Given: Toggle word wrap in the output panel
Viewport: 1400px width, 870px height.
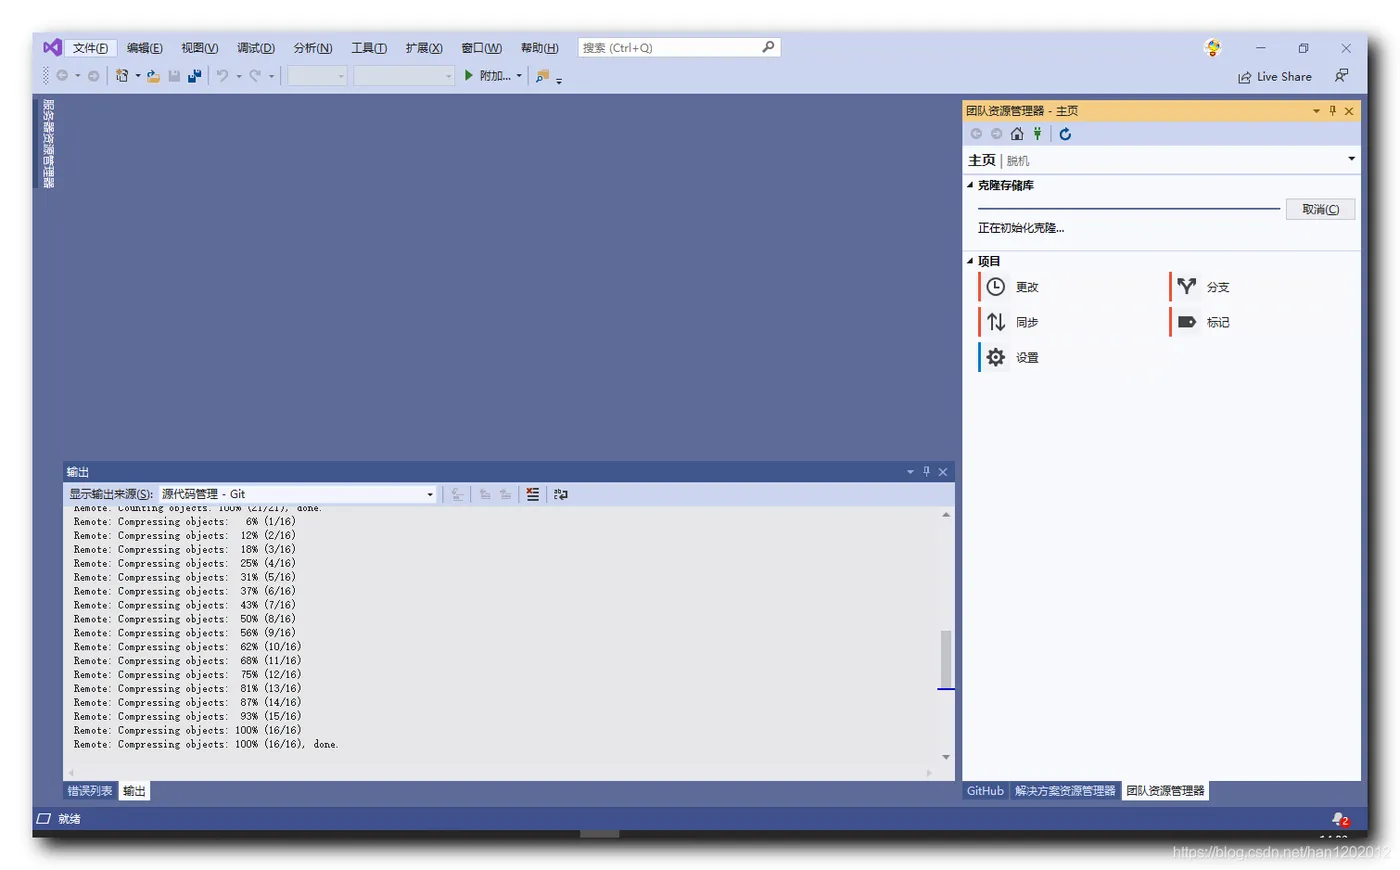Looking at the screenshot, I should (x=561, y=494).
